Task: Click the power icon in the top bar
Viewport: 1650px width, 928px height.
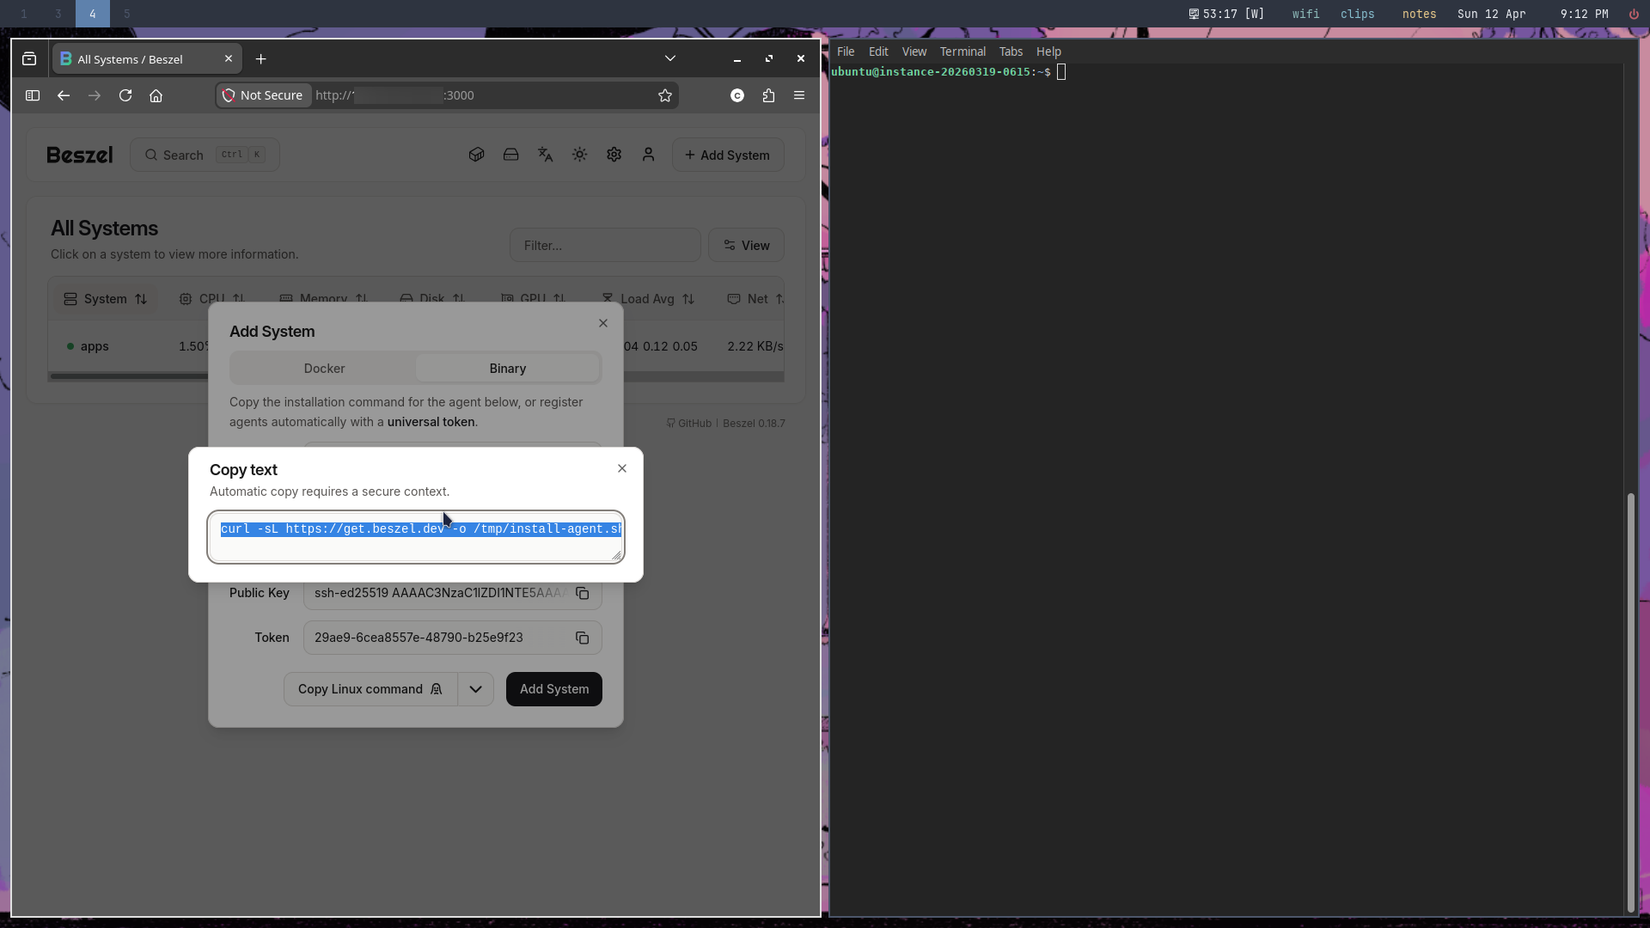Action: coord(1634,14)
